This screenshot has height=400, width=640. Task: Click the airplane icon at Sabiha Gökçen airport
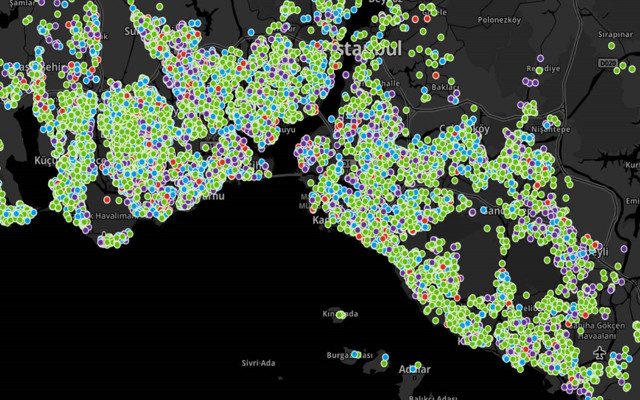coord(599,354)
